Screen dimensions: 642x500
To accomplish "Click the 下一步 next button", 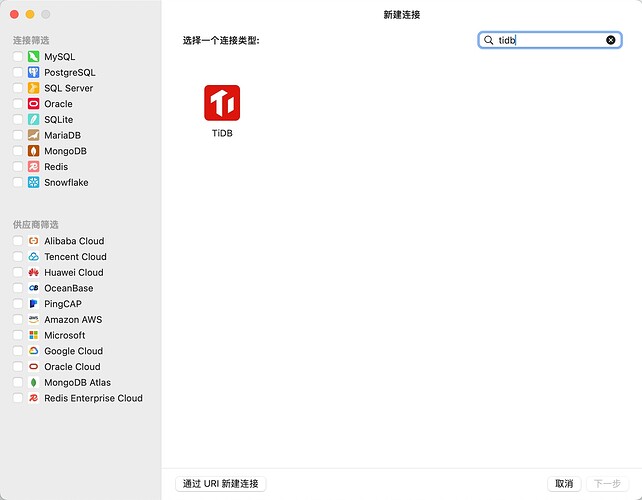I will pyautogui.click(x=607, y=484).
